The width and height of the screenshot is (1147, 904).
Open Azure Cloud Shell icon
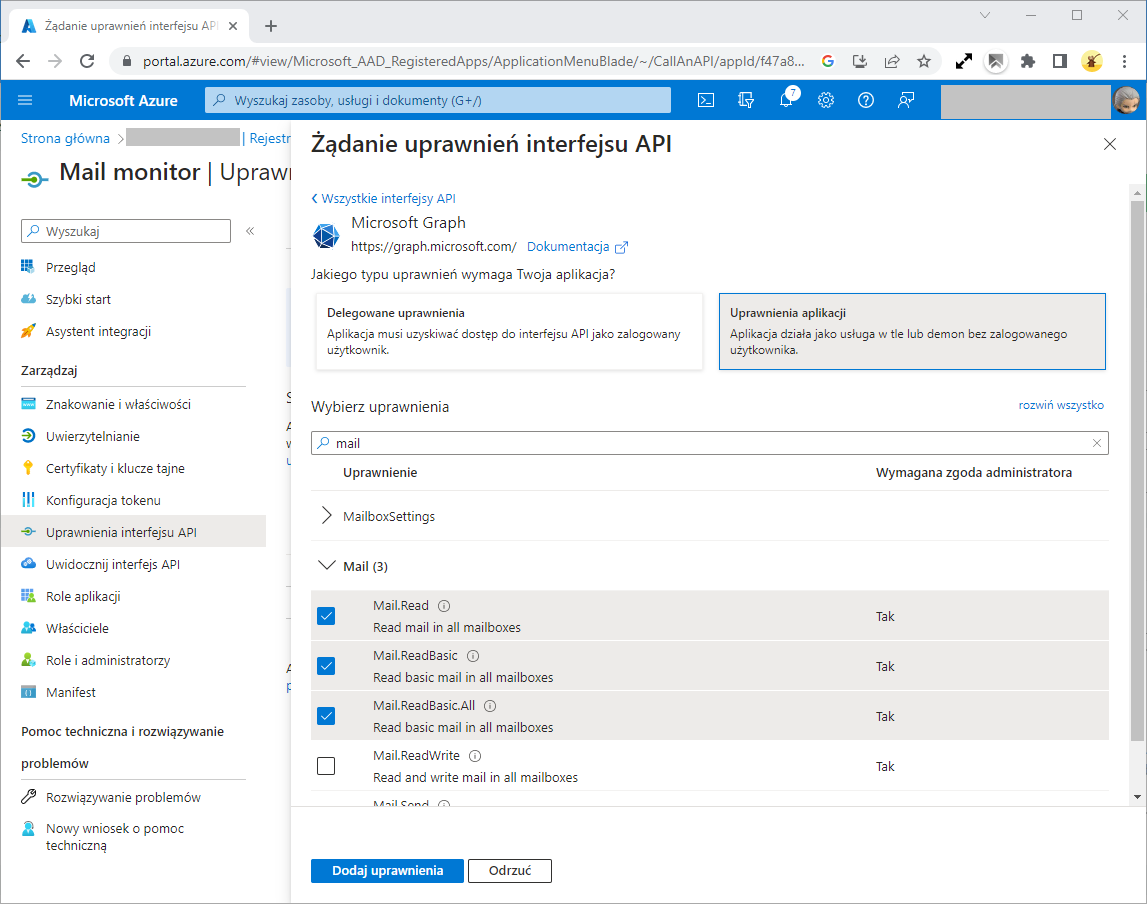[706, 100]
